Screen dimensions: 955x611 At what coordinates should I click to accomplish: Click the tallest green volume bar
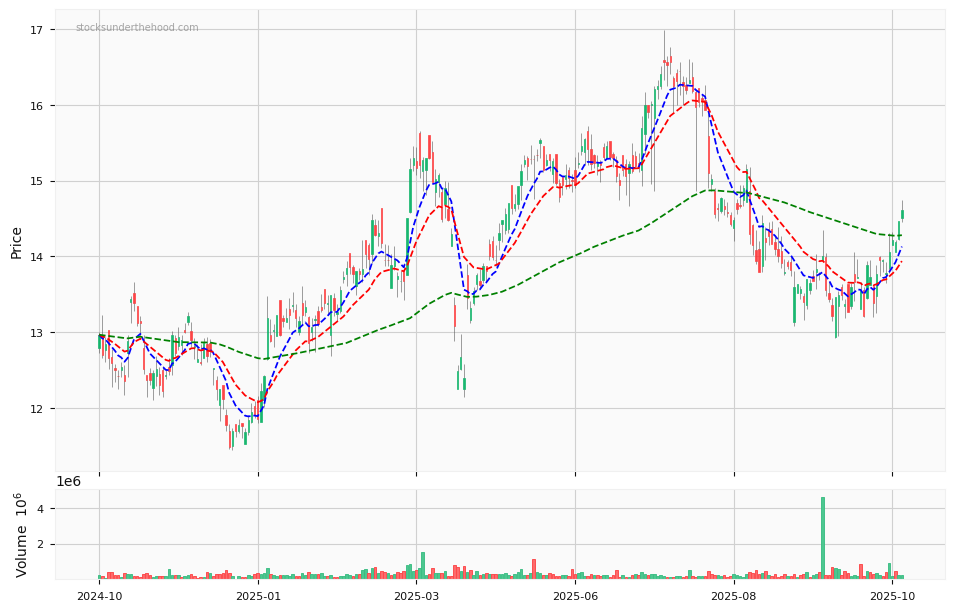[x=823, y=538]
